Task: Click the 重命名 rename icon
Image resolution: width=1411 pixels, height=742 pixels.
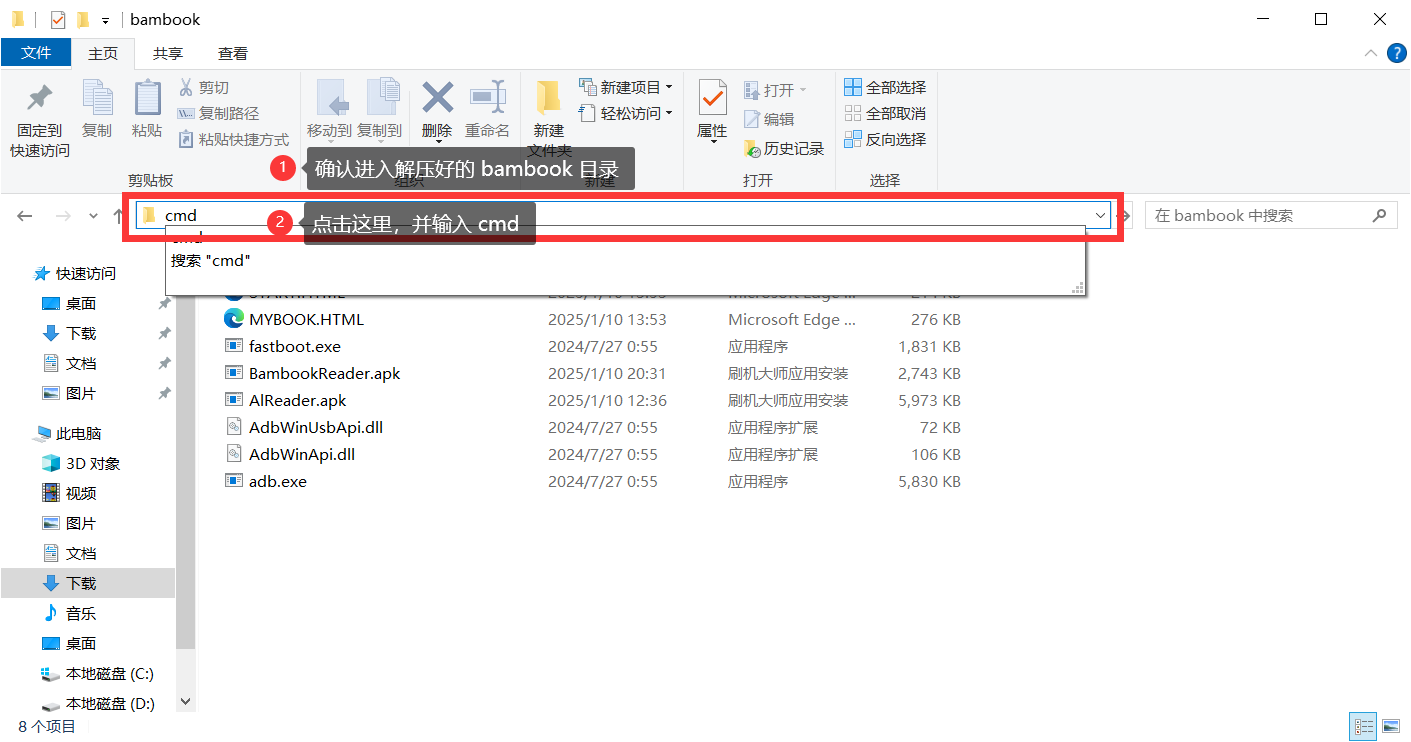Action: [x=488, y=98]
